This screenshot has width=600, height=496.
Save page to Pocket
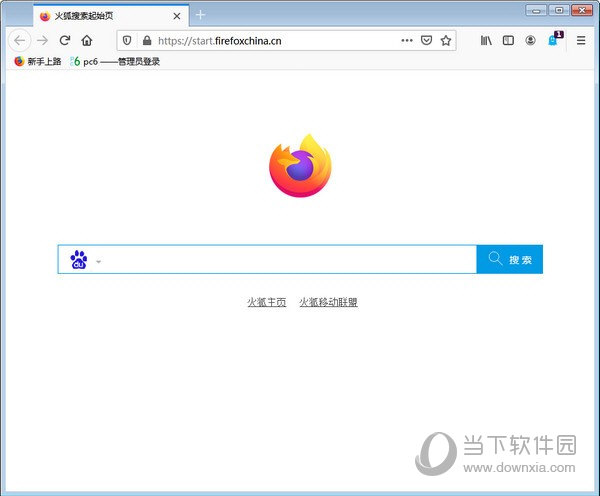426,40
